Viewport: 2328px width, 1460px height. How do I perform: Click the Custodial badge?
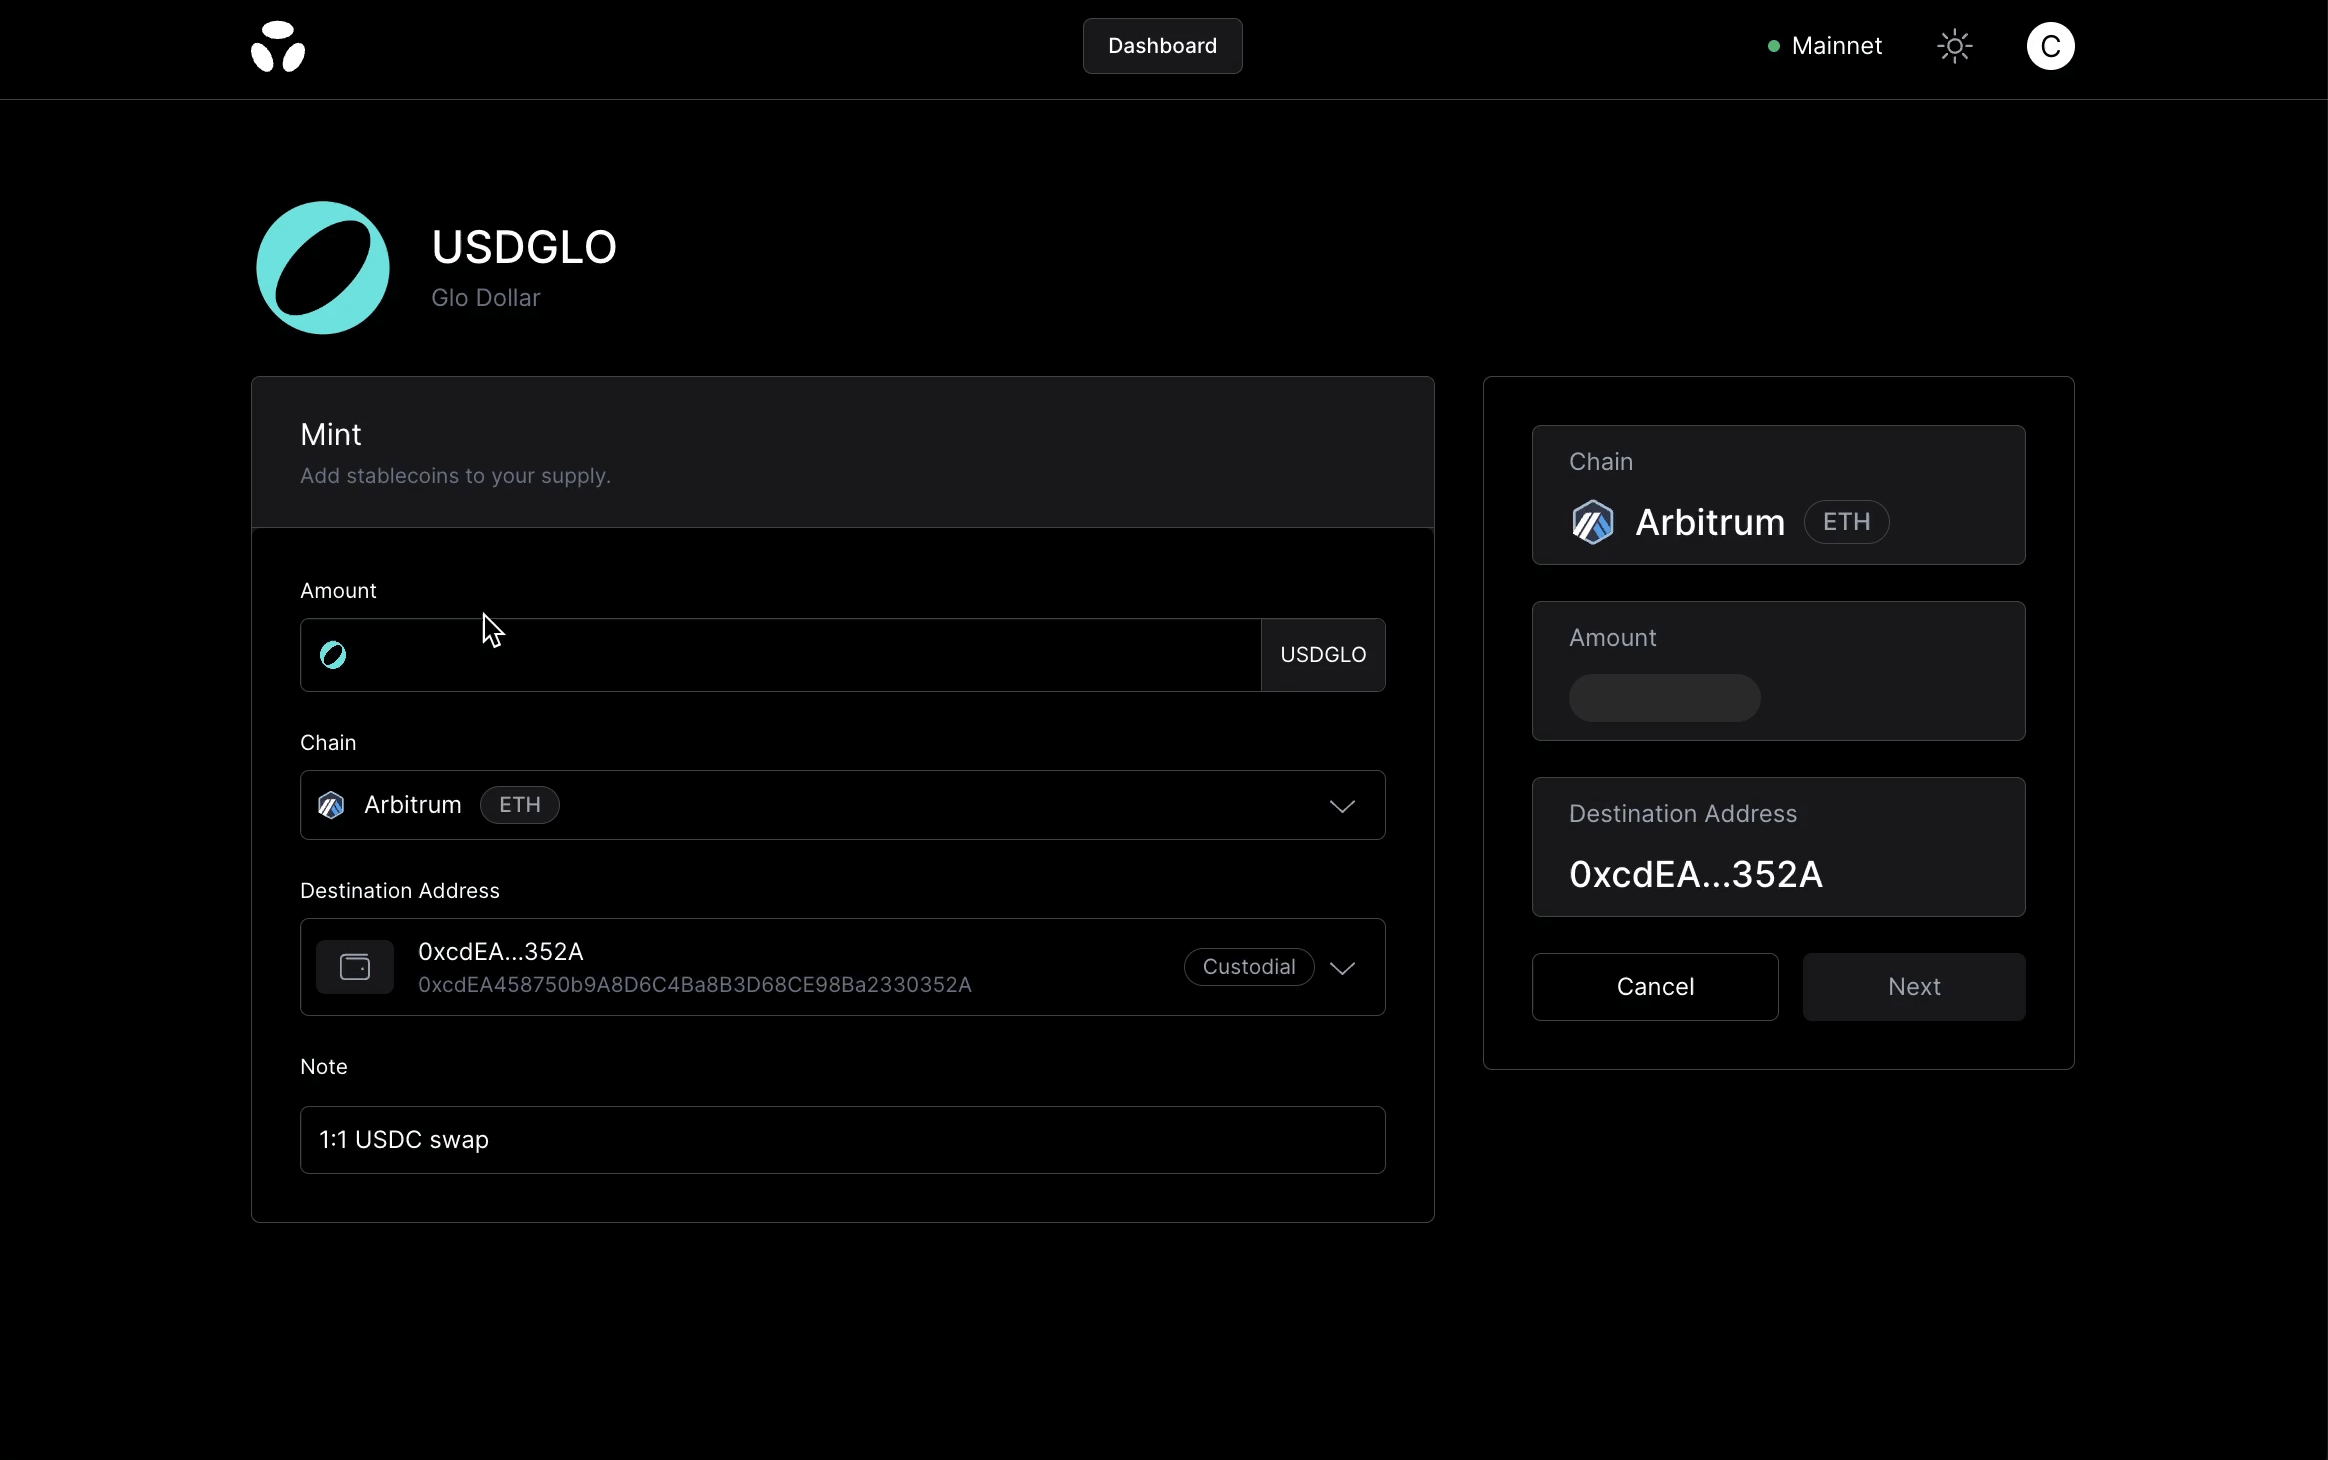[1248, 967]
